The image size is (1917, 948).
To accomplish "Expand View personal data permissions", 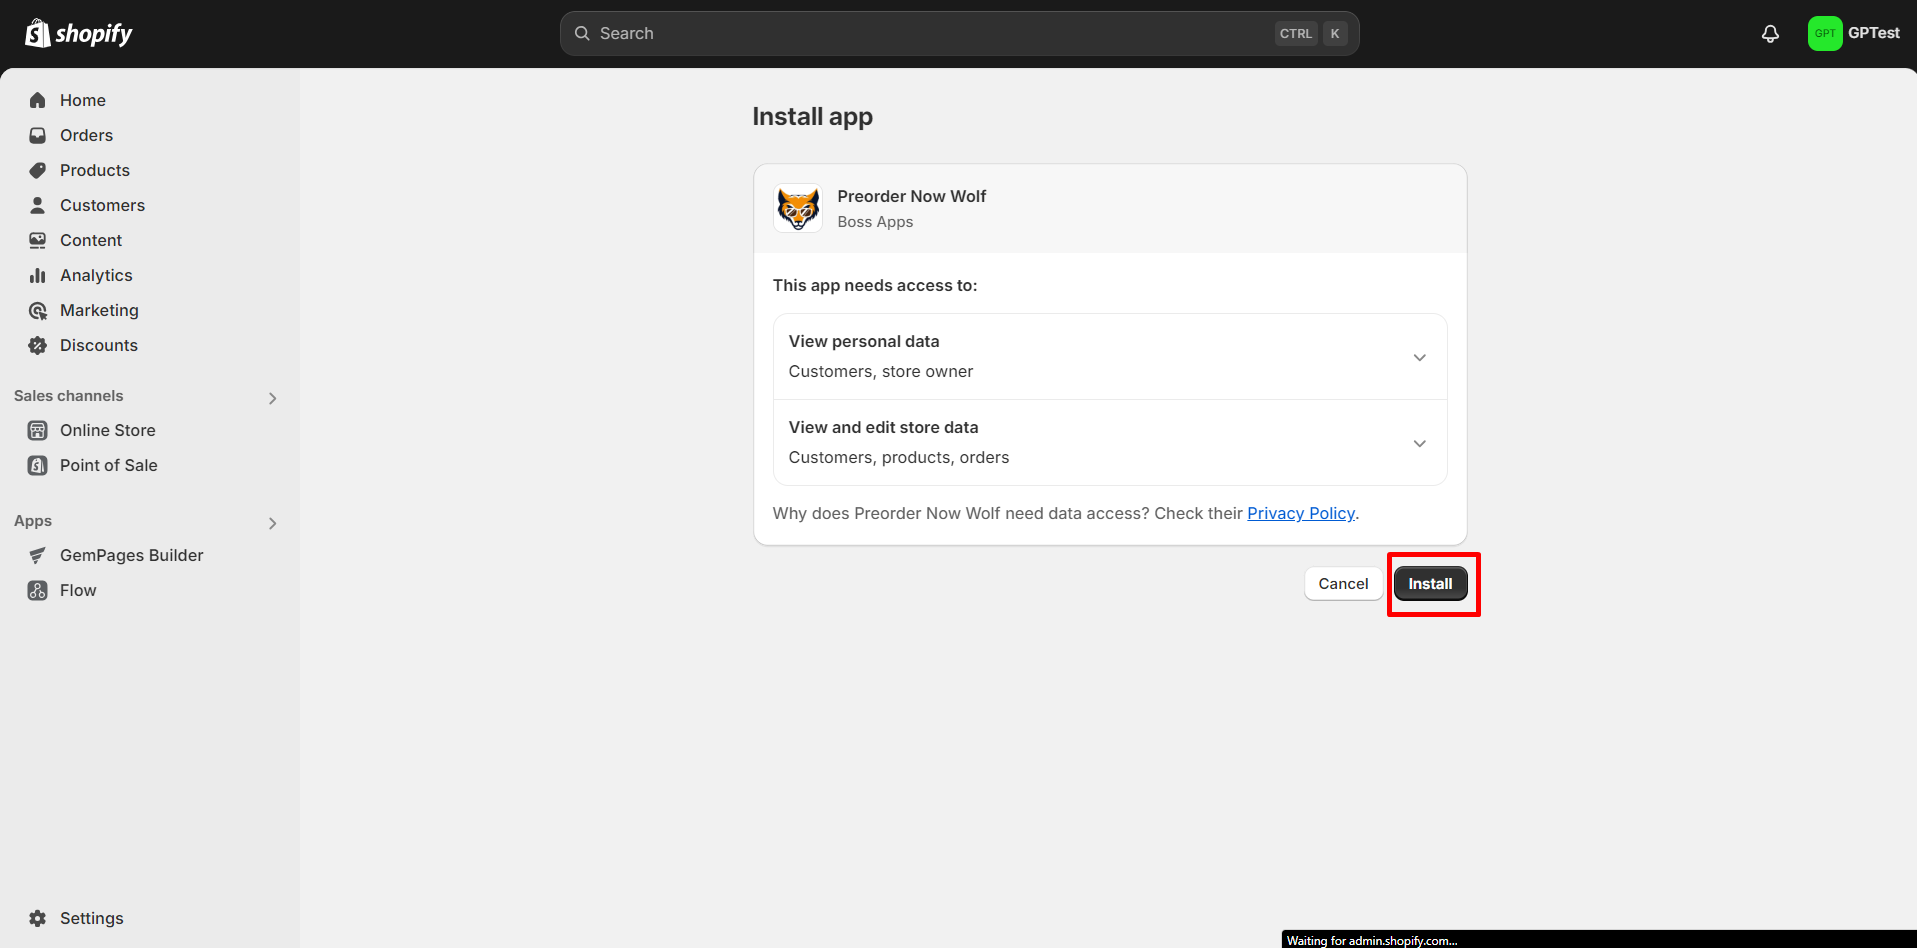I will 1419,357.
